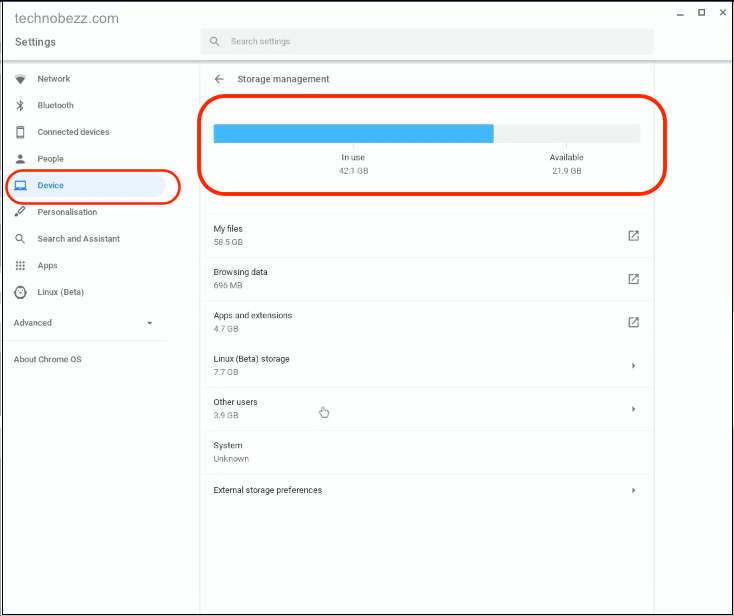Screen dimensions: 734x616
Task: Click the Apps grid icon in sidebar
Action: tap(20, 265)
